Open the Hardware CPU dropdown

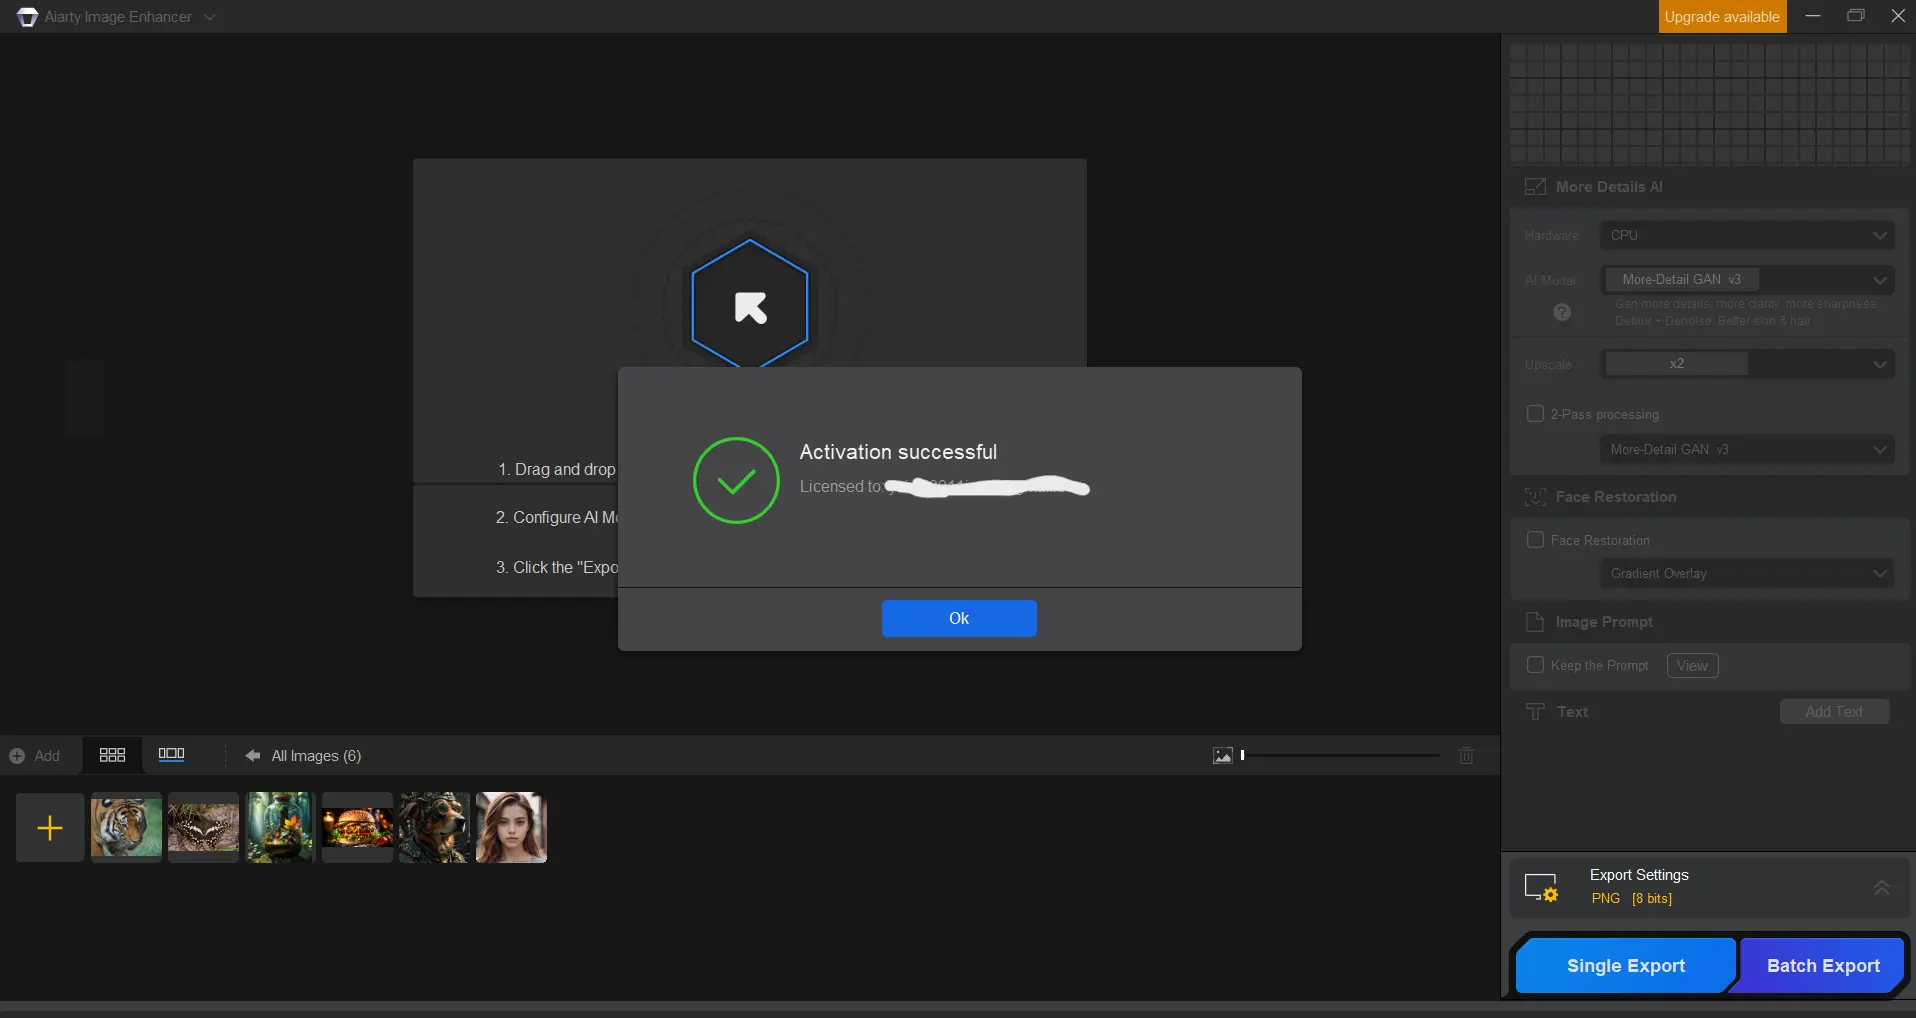click(1746, 235)
